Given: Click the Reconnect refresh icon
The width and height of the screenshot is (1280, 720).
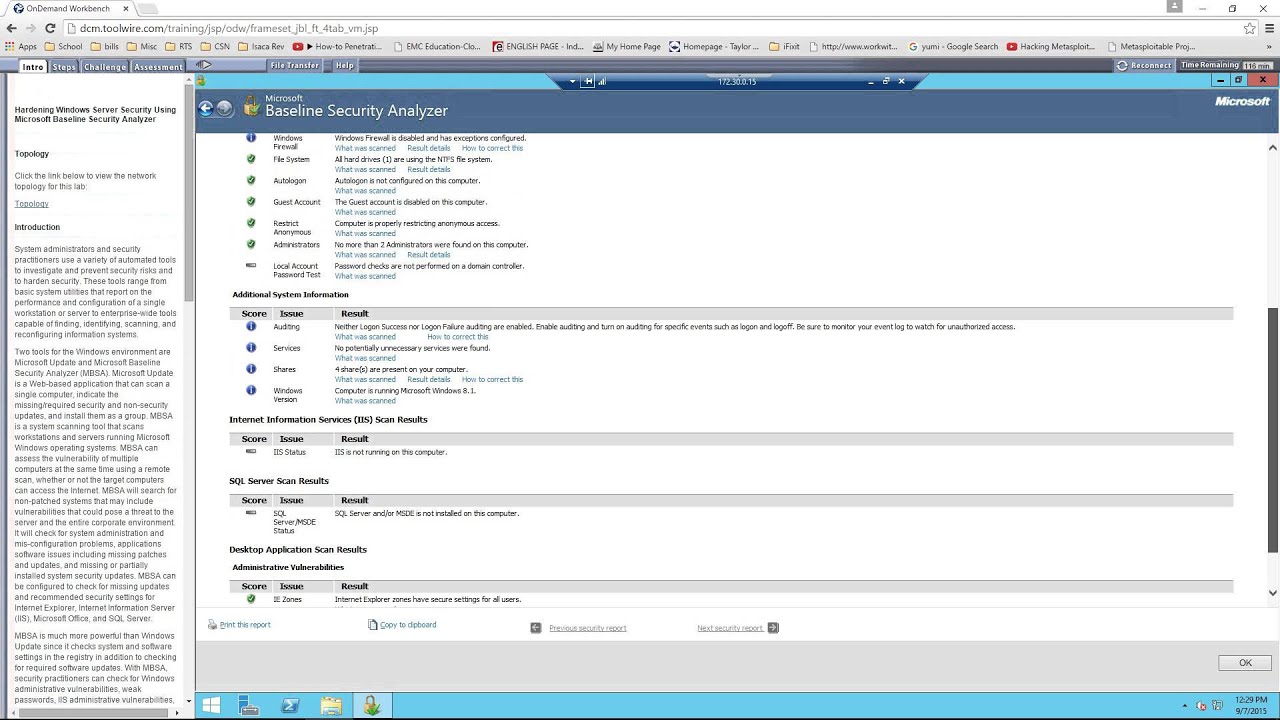Looking at the screenshot, I should pyautogui.click(x=1122, y=66).
